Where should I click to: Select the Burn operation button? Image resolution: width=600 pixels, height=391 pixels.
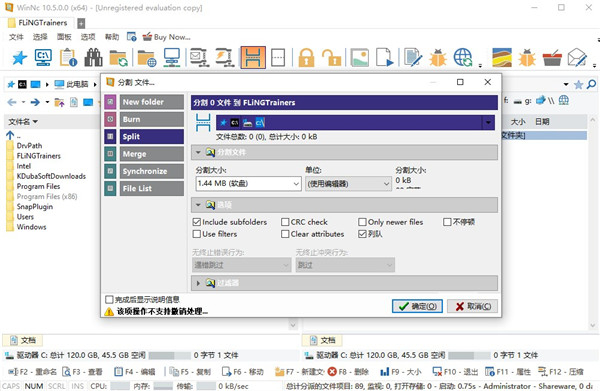[x=152, y=119]
